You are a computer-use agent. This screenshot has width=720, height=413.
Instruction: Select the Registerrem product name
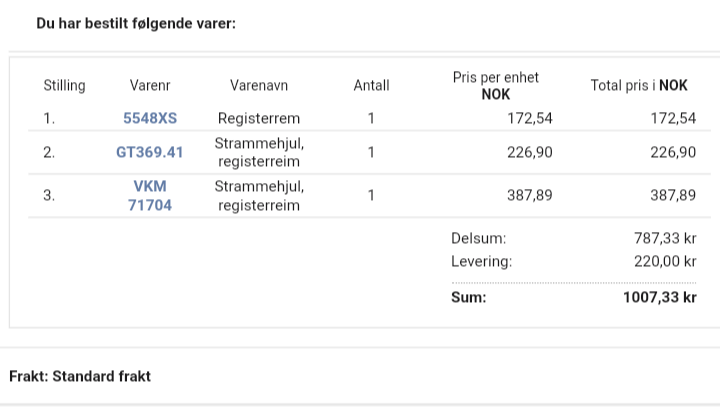[259, 118]
